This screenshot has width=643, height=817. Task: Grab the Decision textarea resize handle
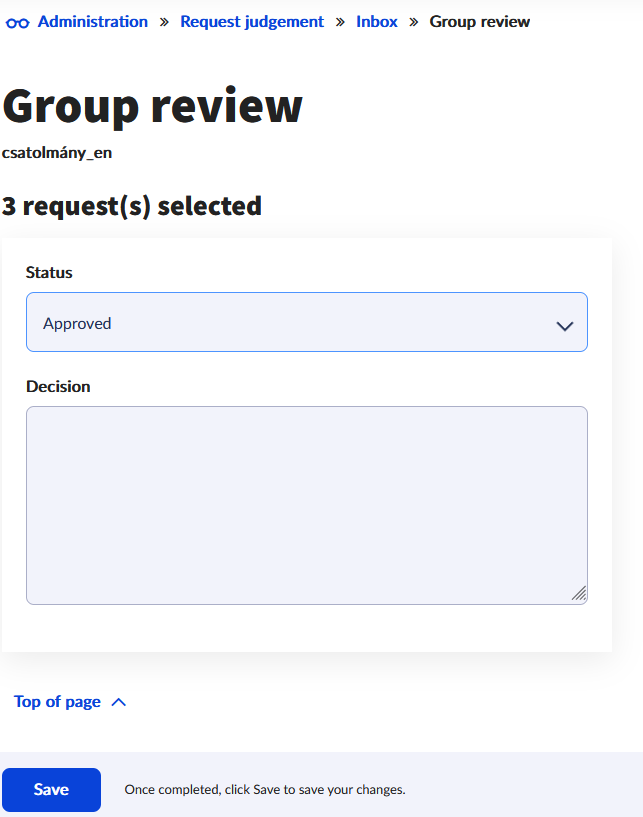click(579, 594)
